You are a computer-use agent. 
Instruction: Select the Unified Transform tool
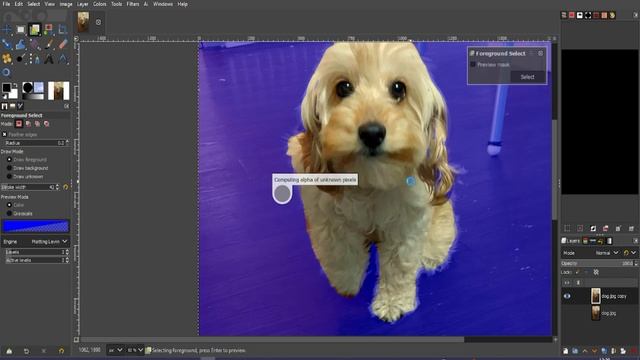[7, 44]
